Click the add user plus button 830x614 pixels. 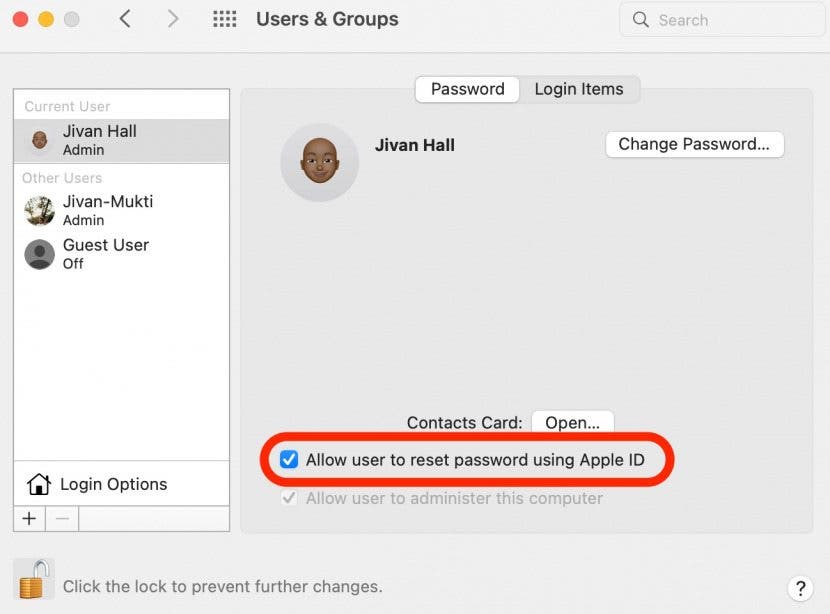[28, 518]
